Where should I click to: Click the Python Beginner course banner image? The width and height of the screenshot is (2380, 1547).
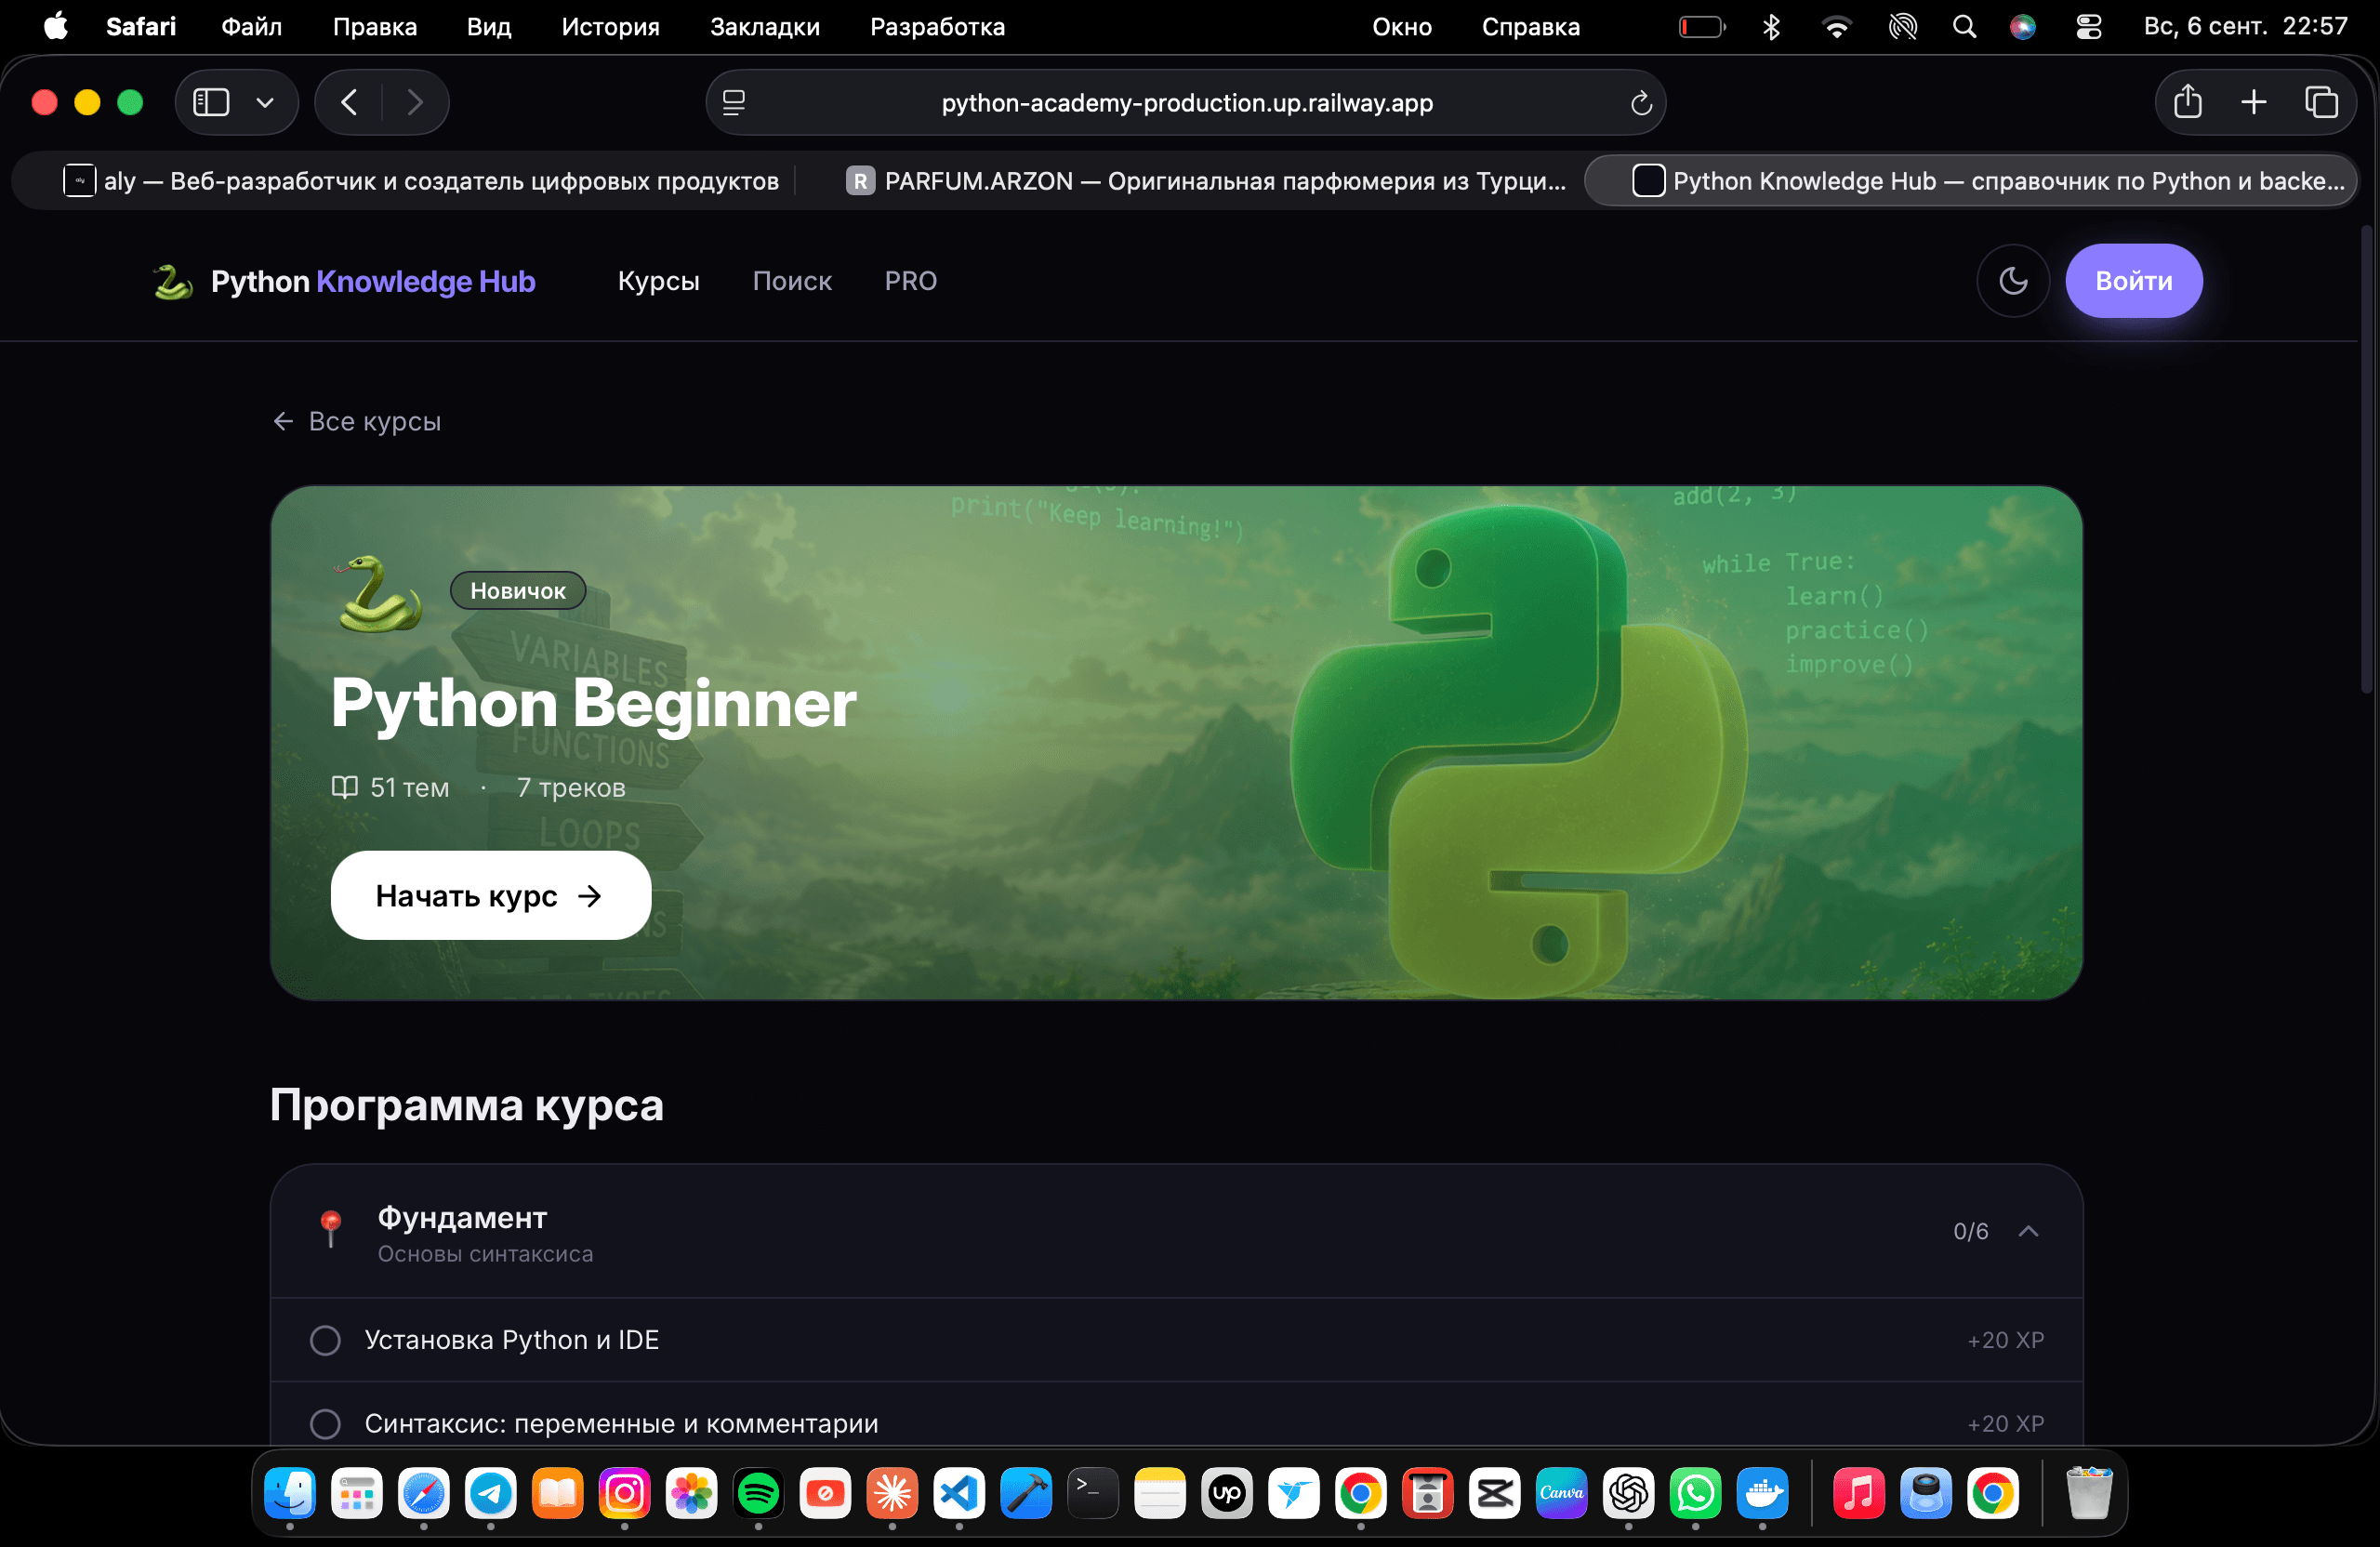(x=1176, y=742)
